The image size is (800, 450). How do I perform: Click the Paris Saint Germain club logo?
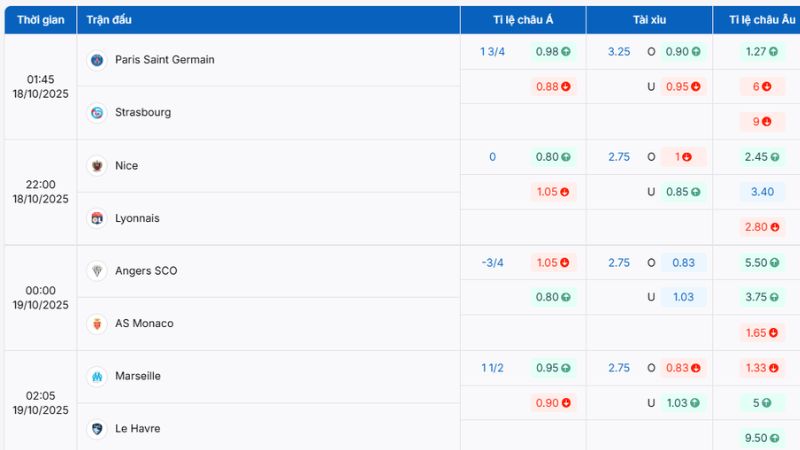97,60
